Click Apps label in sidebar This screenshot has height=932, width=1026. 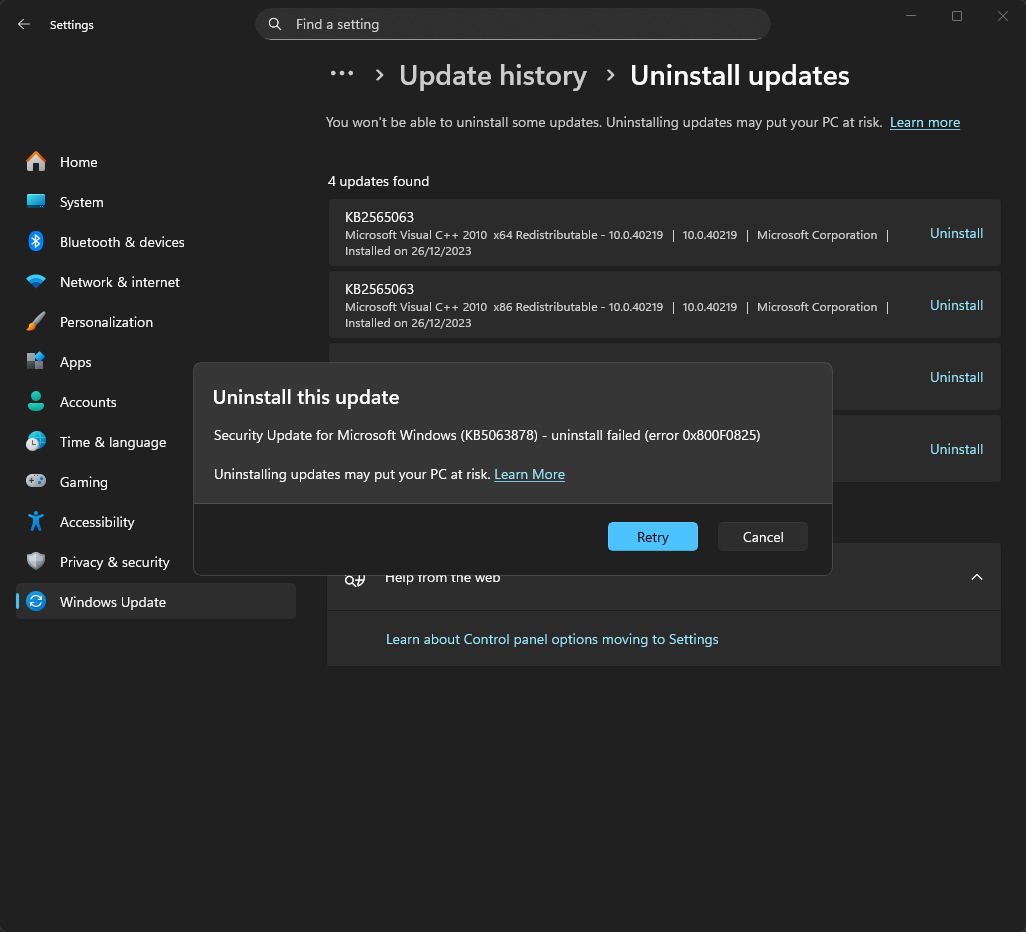click(x=75, y=362)
